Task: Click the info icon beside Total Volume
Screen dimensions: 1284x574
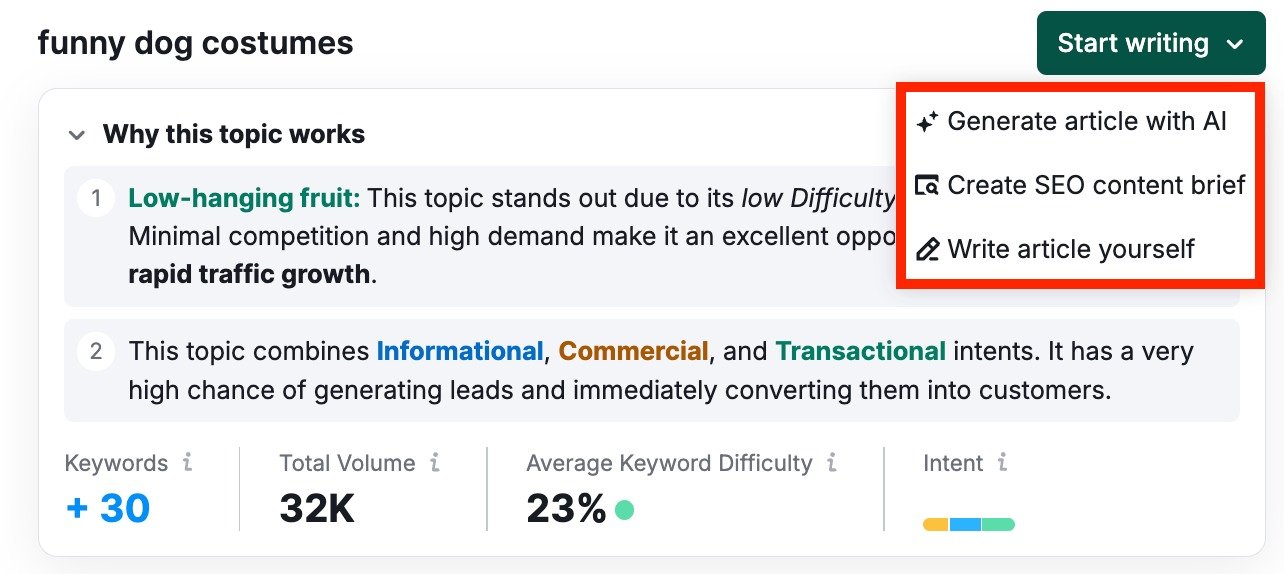Action: coord(434,463)
